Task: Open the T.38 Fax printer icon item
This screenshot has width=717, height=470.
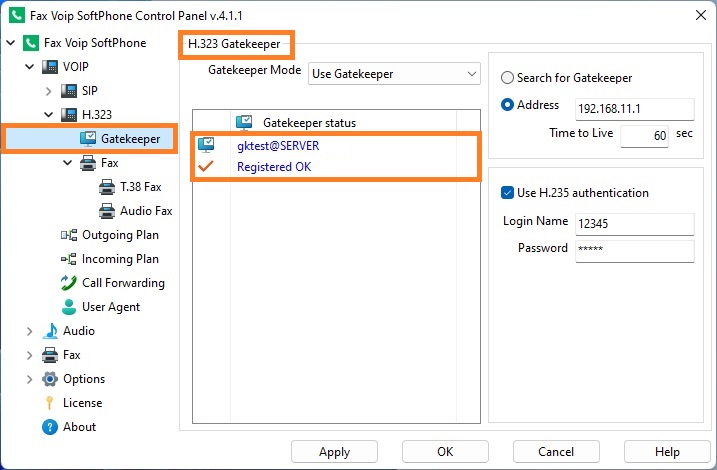Action: 107,187
